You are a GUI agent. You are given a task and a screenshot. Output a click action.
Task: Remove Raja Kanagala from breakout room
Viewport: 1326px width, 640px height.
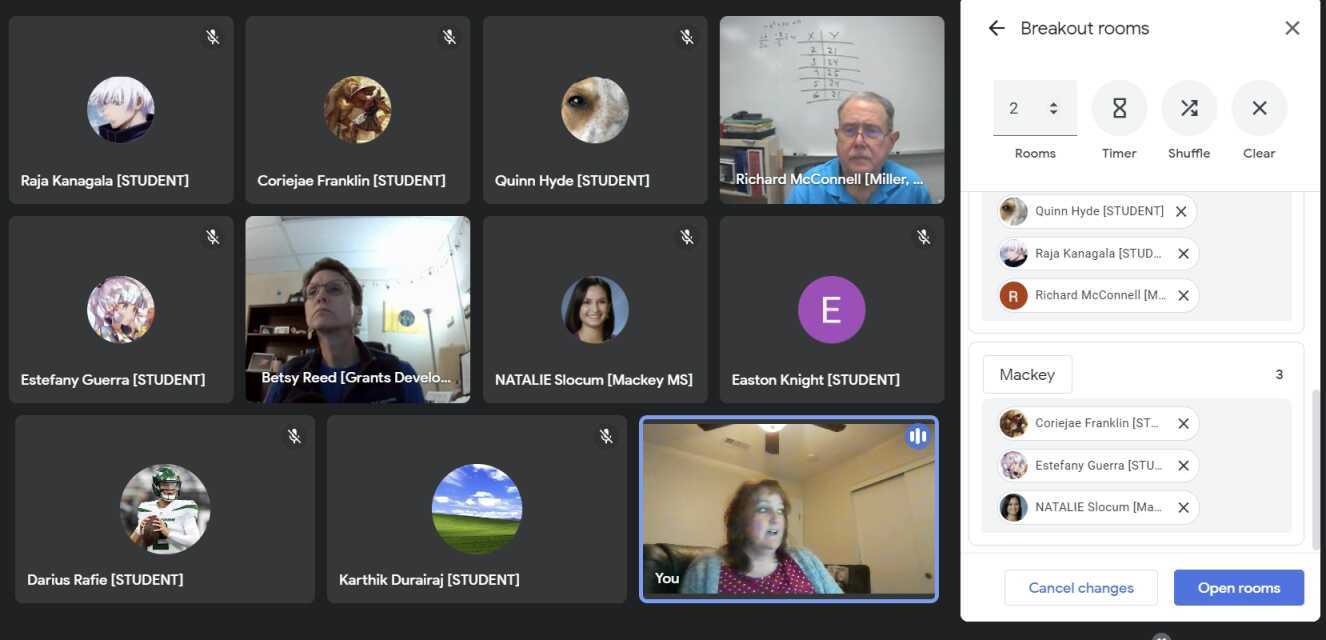tap(1183, 253)
